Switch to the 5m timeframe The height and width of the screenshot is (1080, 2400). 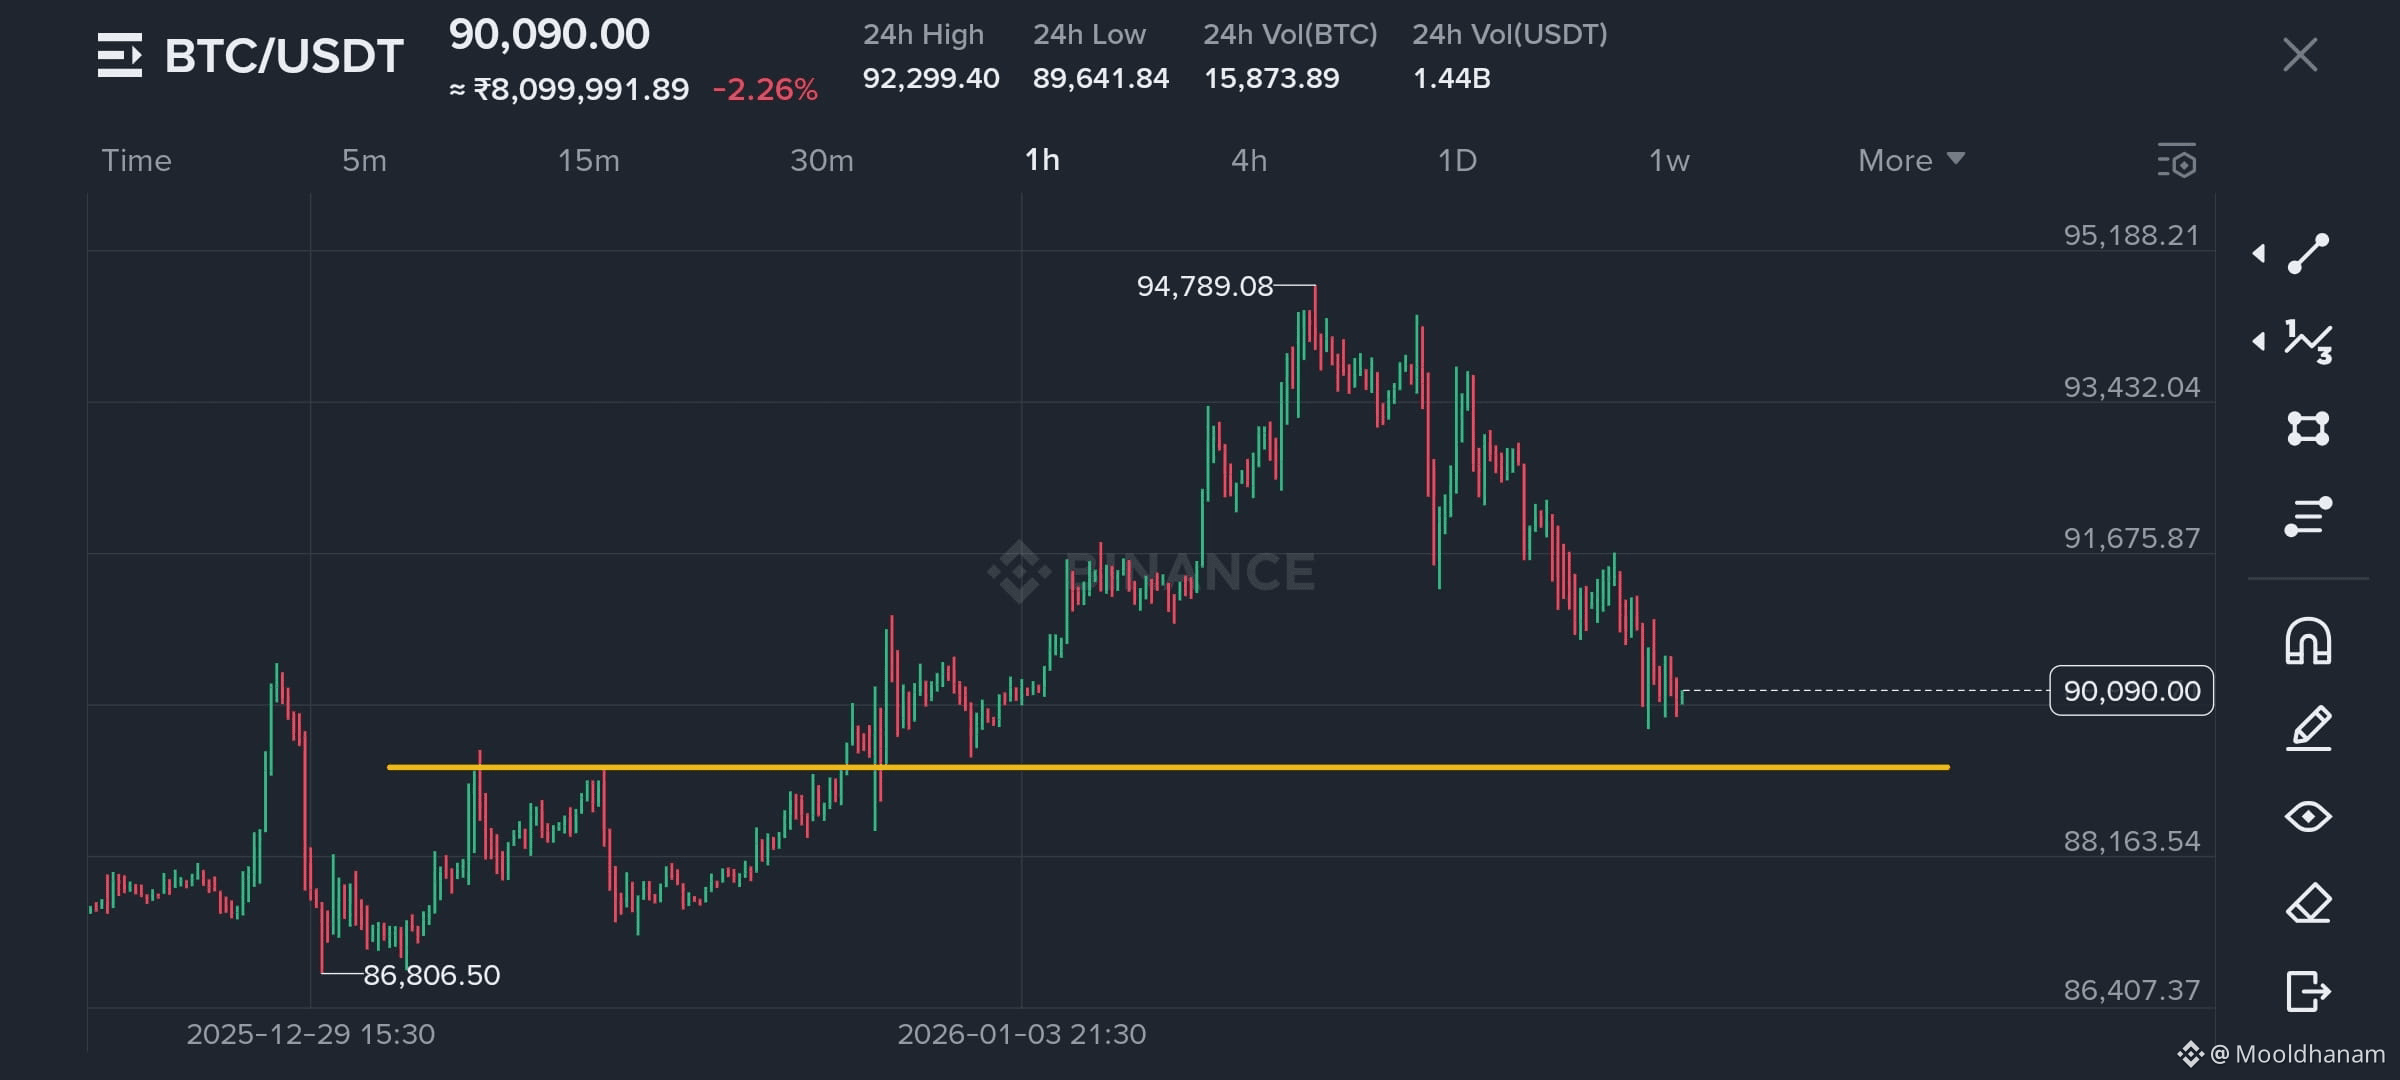coord(364,160)
